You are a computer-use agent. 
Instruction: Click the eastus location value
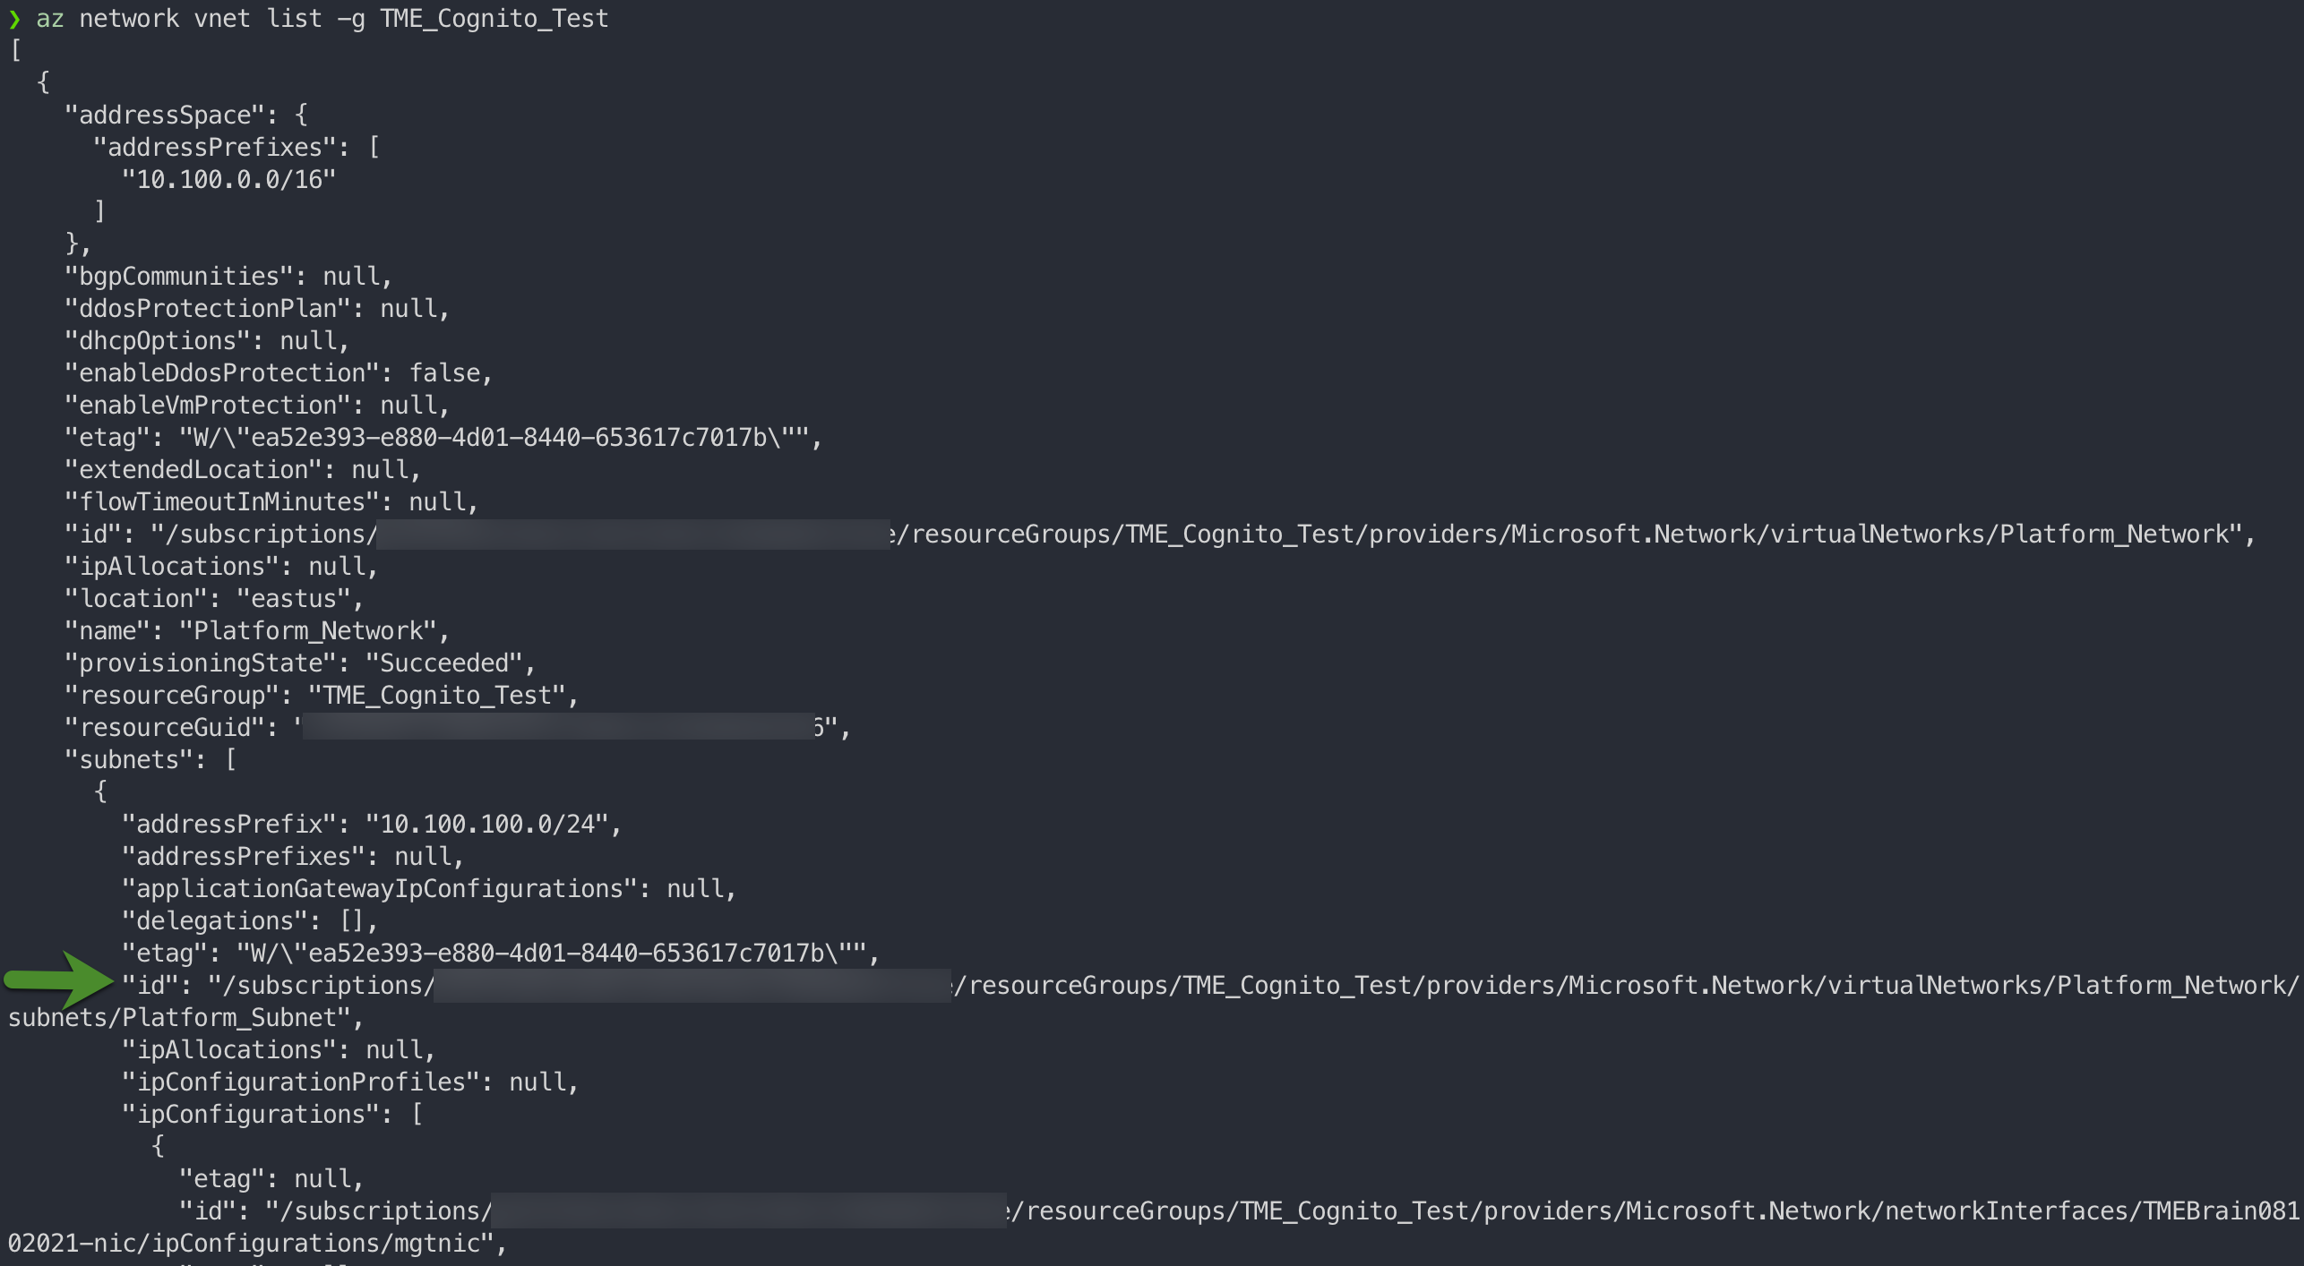tap(294, 599)
